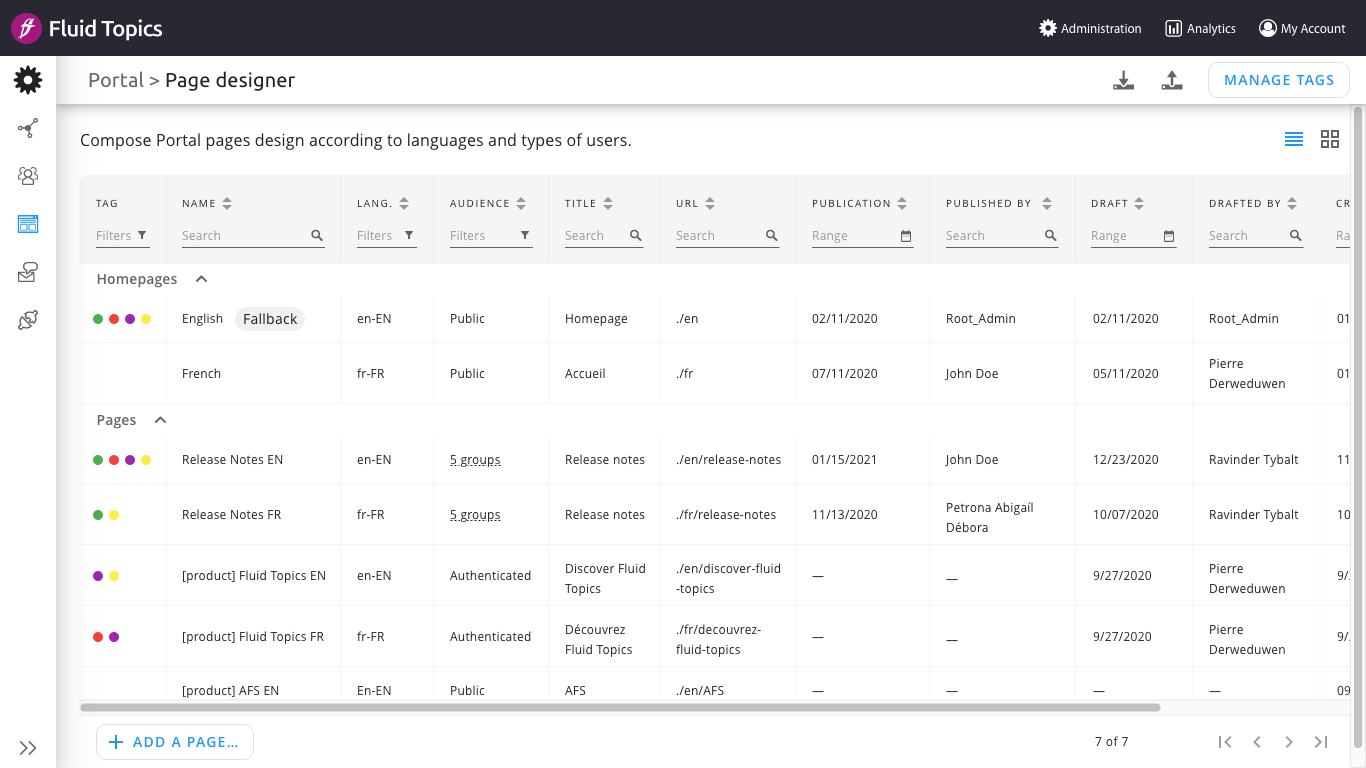
Task: Click the ADD A PAGE button
Action: 175,742
